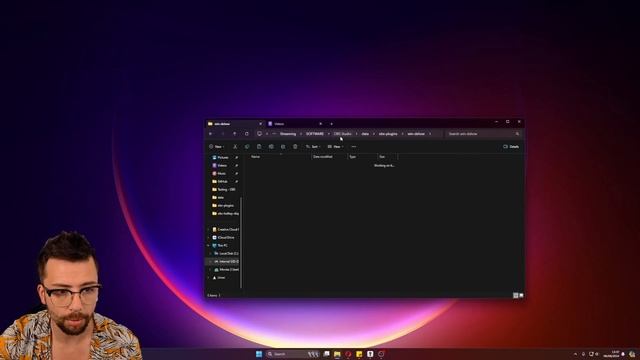This screenshot has width=640, height=360.
Task: Click the Cut scissors icon in toolbar
Action: [x=235, y=147]
